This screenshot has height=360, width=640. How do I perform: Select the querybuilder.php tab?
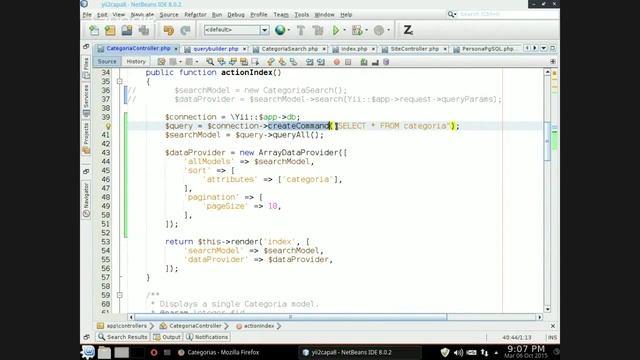coord(216,49)
